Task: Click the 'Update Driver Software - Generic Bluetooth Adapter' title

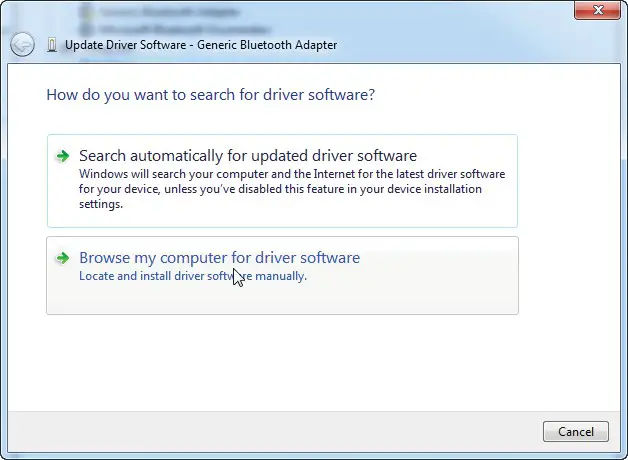Action: 201,45
